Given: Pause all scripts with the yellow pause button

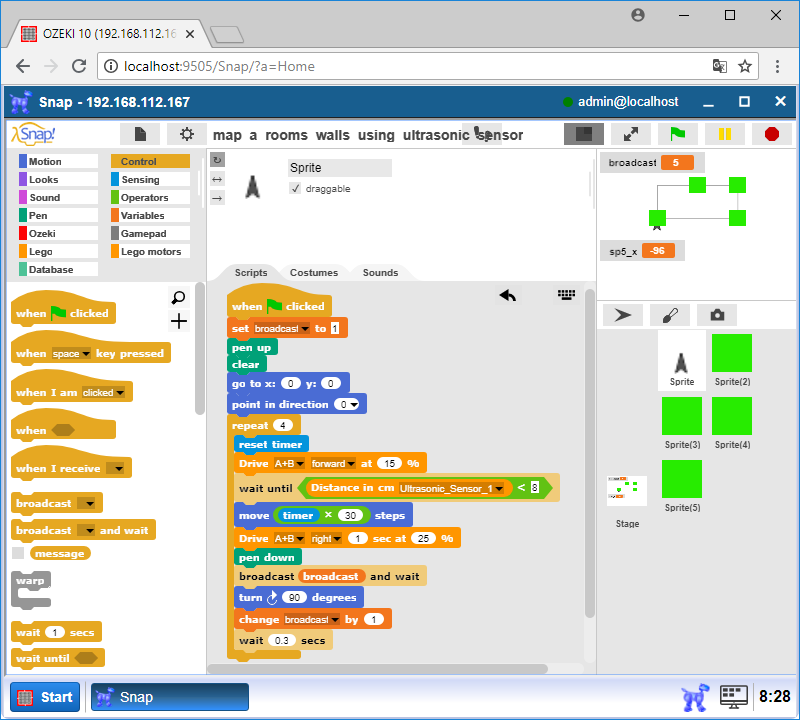Looking at the screenshot, I should coord(724,134).
